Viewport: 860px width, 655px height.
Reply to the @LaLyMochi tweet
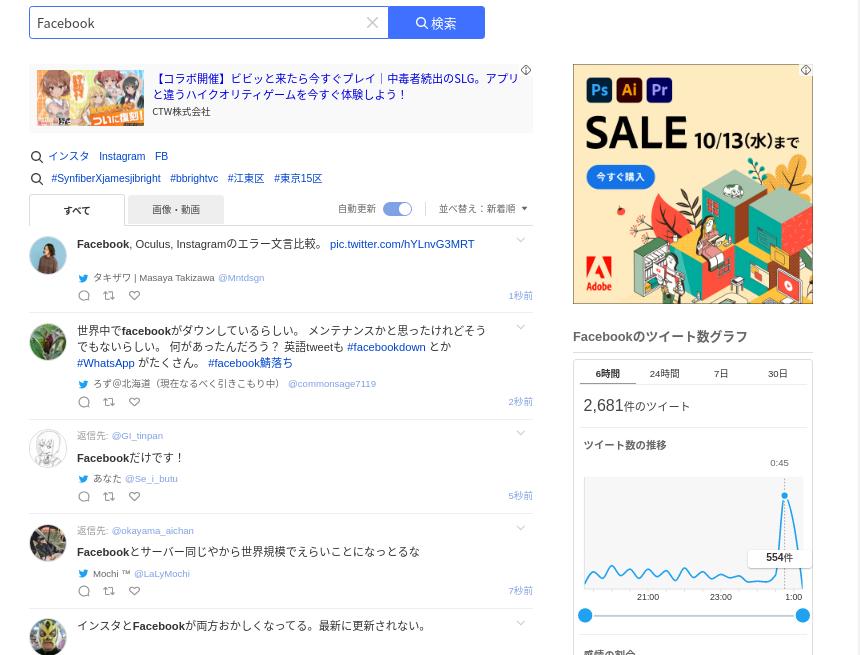pyautogui.click(x=84, y=591)
